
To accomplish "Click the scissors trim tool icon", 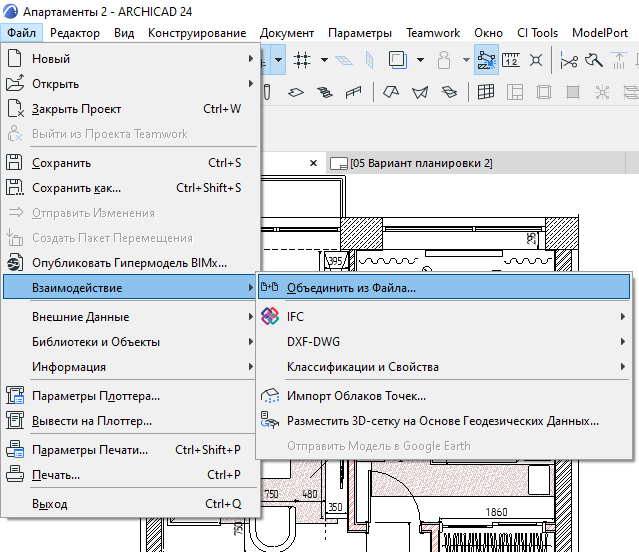I will point(568,61).
